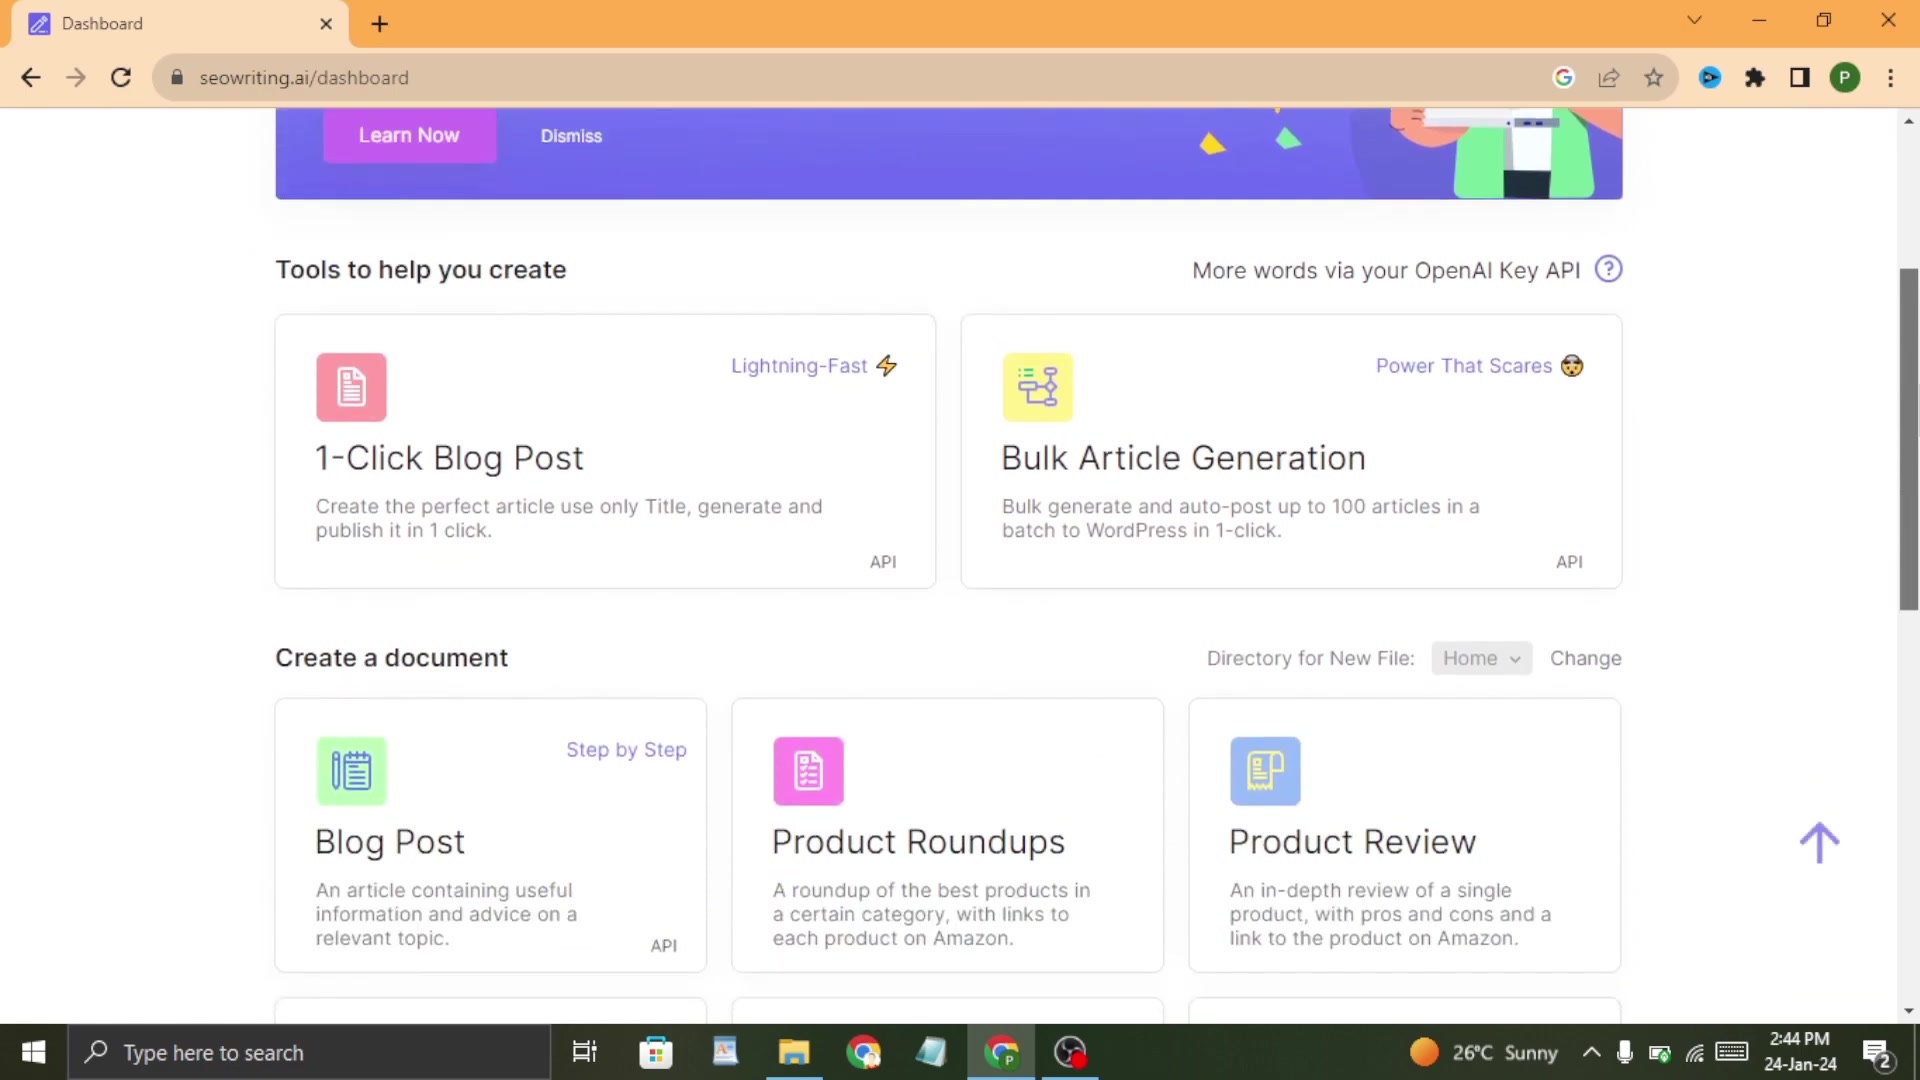Open the Blog Post card title
1920x1080 pixels.
click(390, 842)
